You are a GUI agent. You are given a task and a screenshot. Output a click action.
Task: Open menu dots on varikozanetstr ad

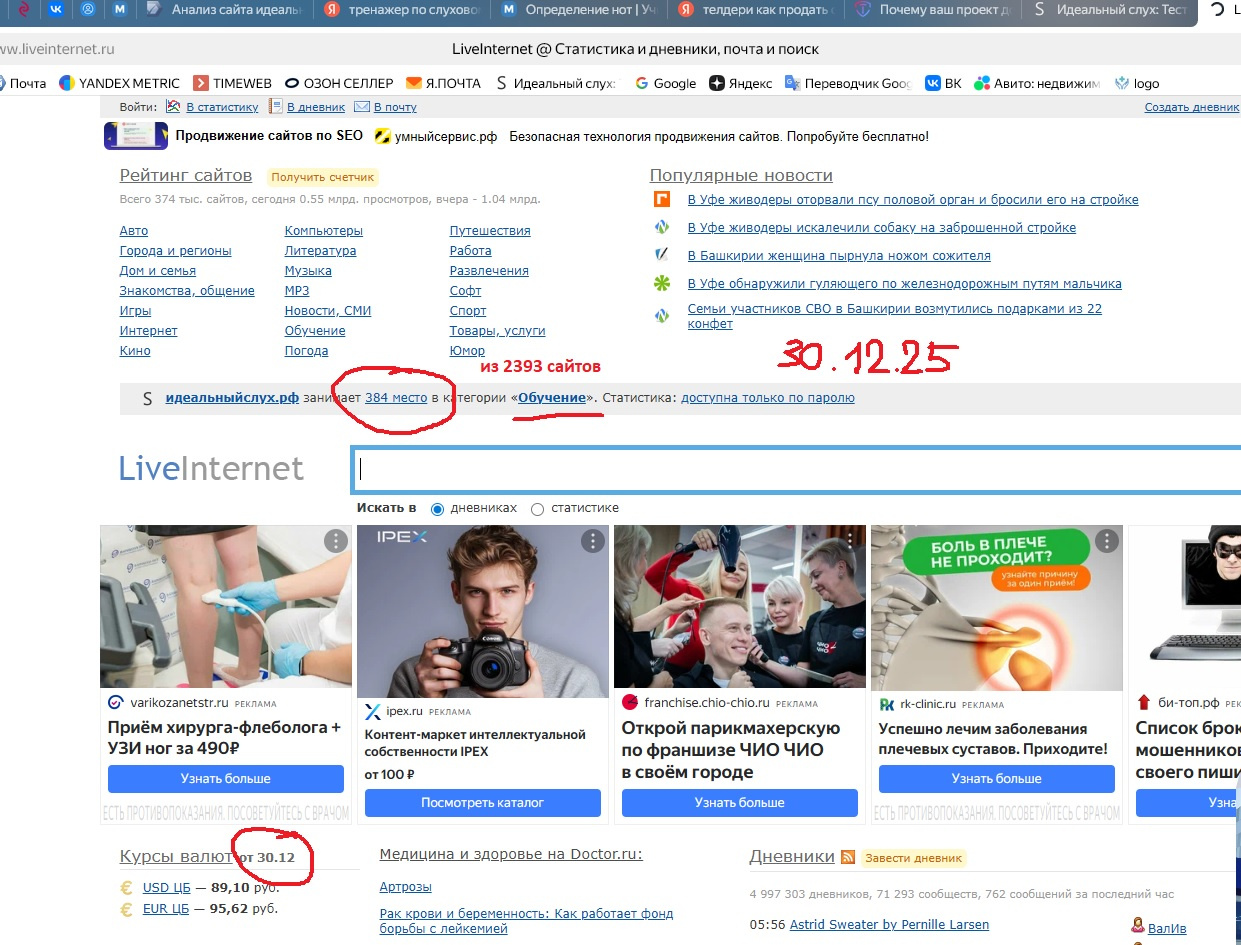[x=336, y=541]
